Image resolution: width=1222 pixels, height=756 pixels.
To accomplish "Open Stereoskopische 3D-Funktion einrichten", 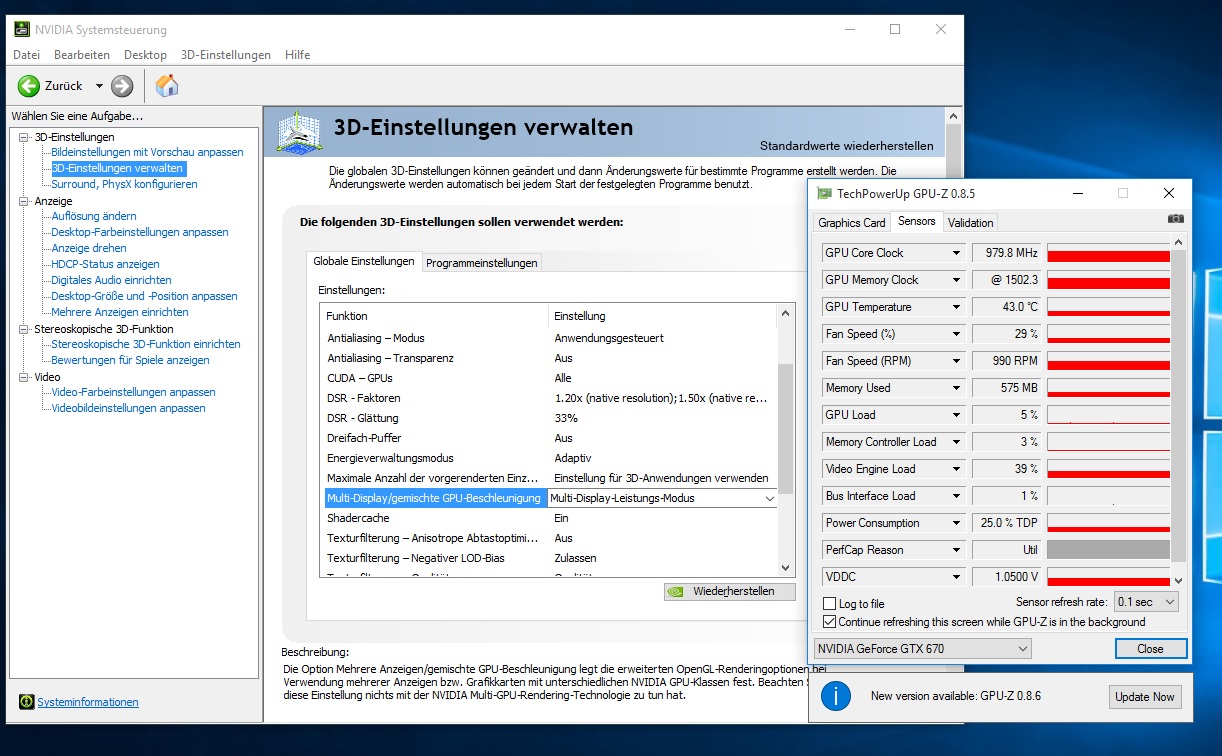I will tap(146, 344).
